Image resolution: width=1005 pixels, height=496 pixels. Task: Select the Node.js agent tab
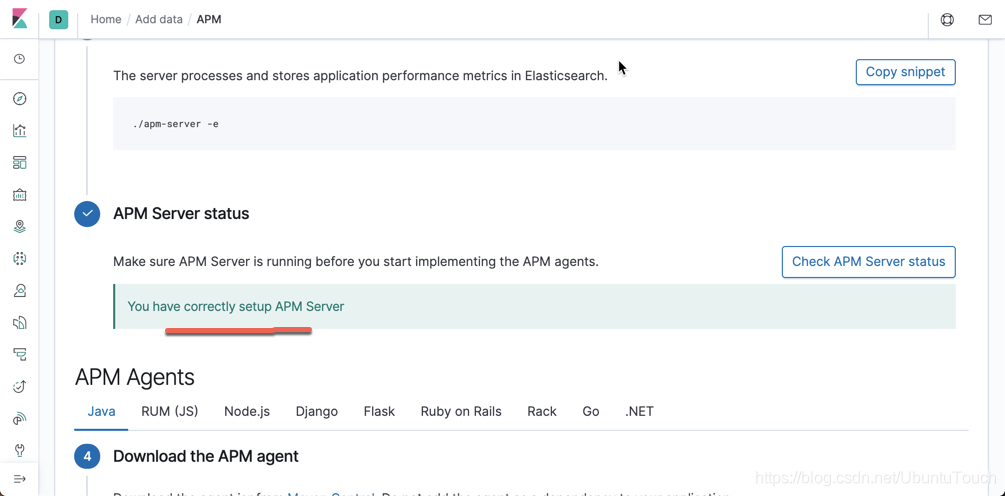tap(247, 411)
